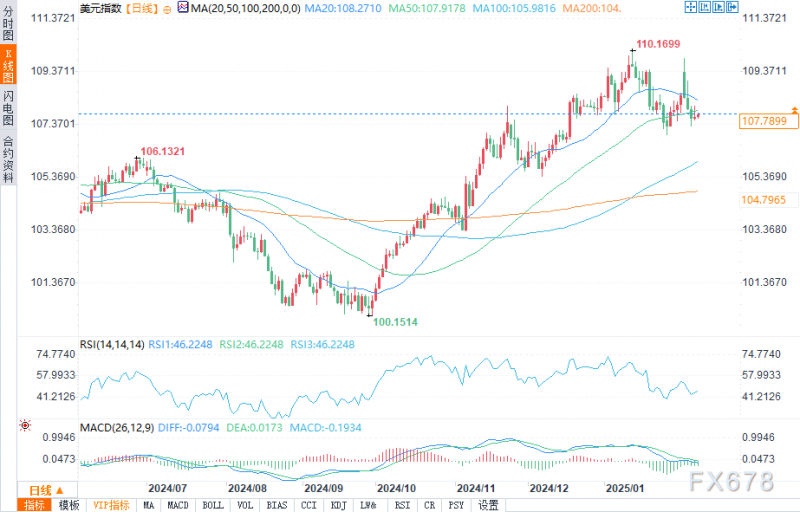Switch to 分时图 view in left sidebar
800x512 pixels.
[8, 23]
